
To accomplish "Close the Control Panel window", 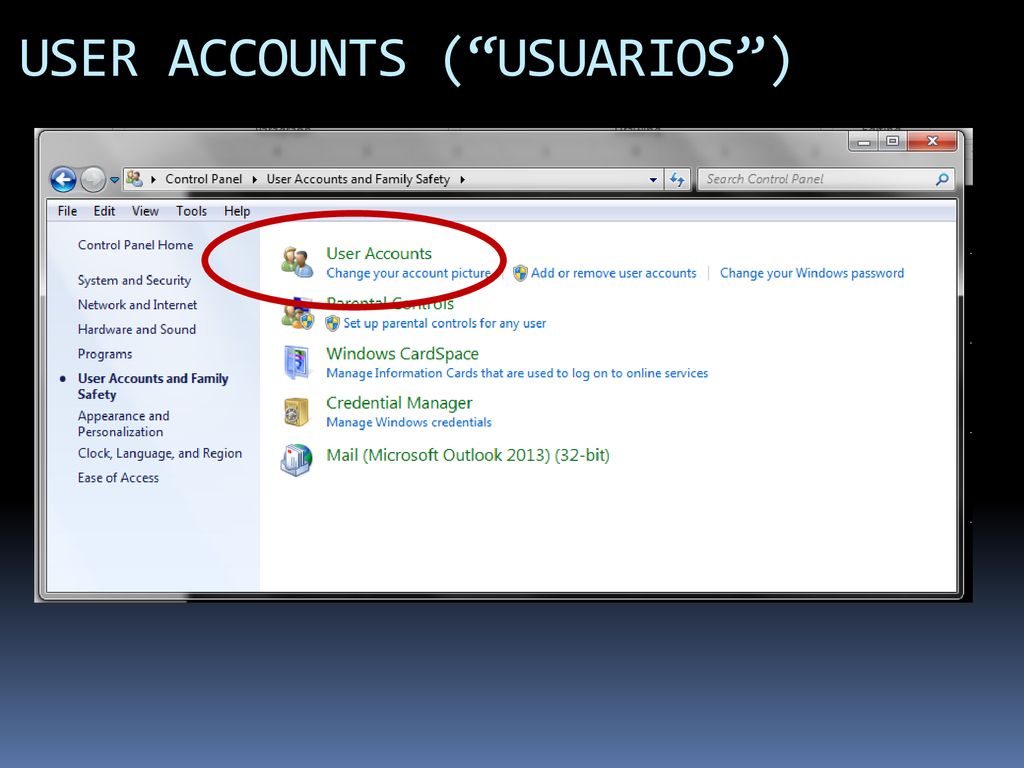I will pyautogui.click(x=933, y=141).
